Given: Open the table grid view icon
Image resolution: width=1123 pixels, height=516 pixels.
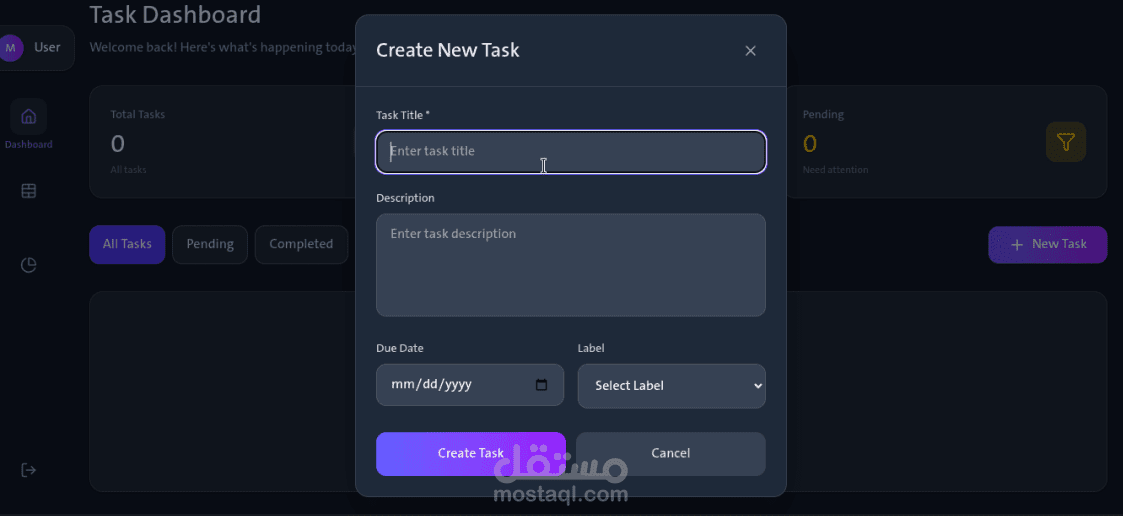Looking at the screenshot, I should (x=28, y=191).
